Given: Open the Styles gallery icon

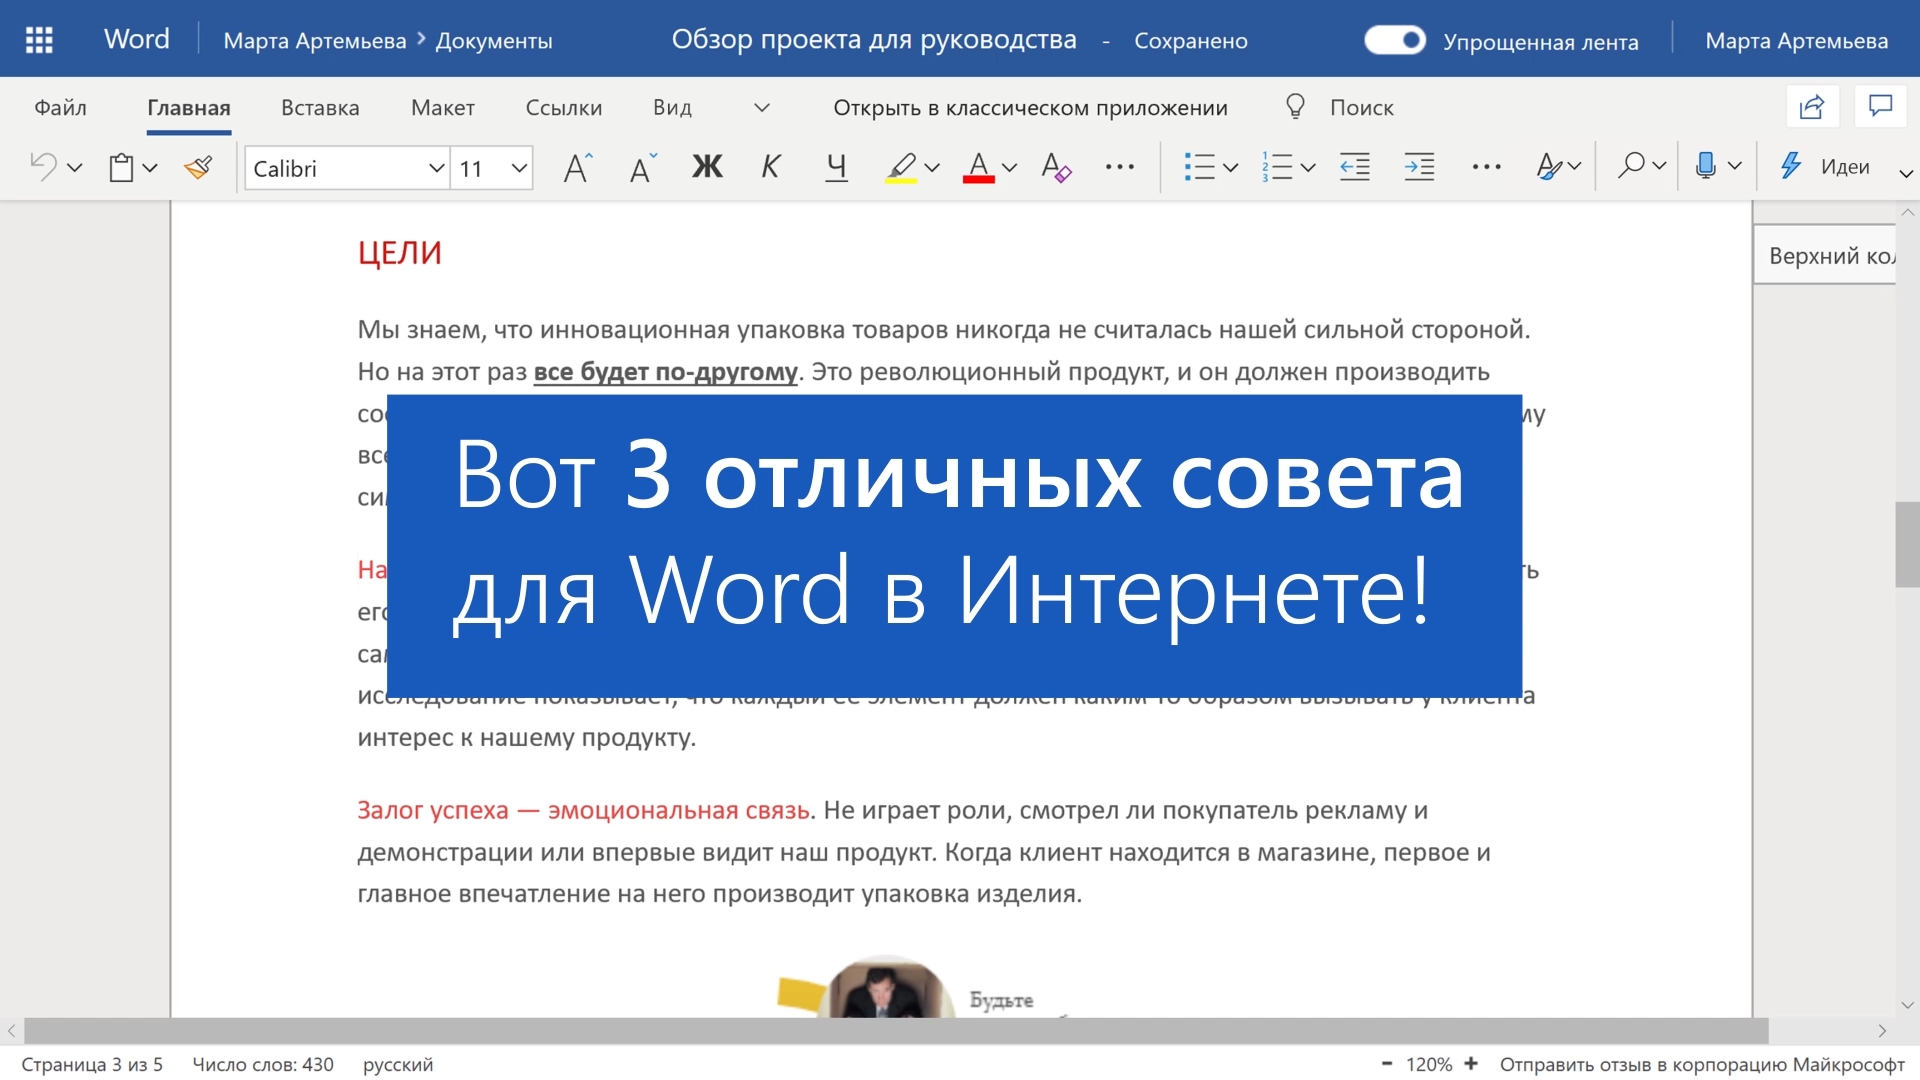Looking at the screenshot, I should (1549, 167).
